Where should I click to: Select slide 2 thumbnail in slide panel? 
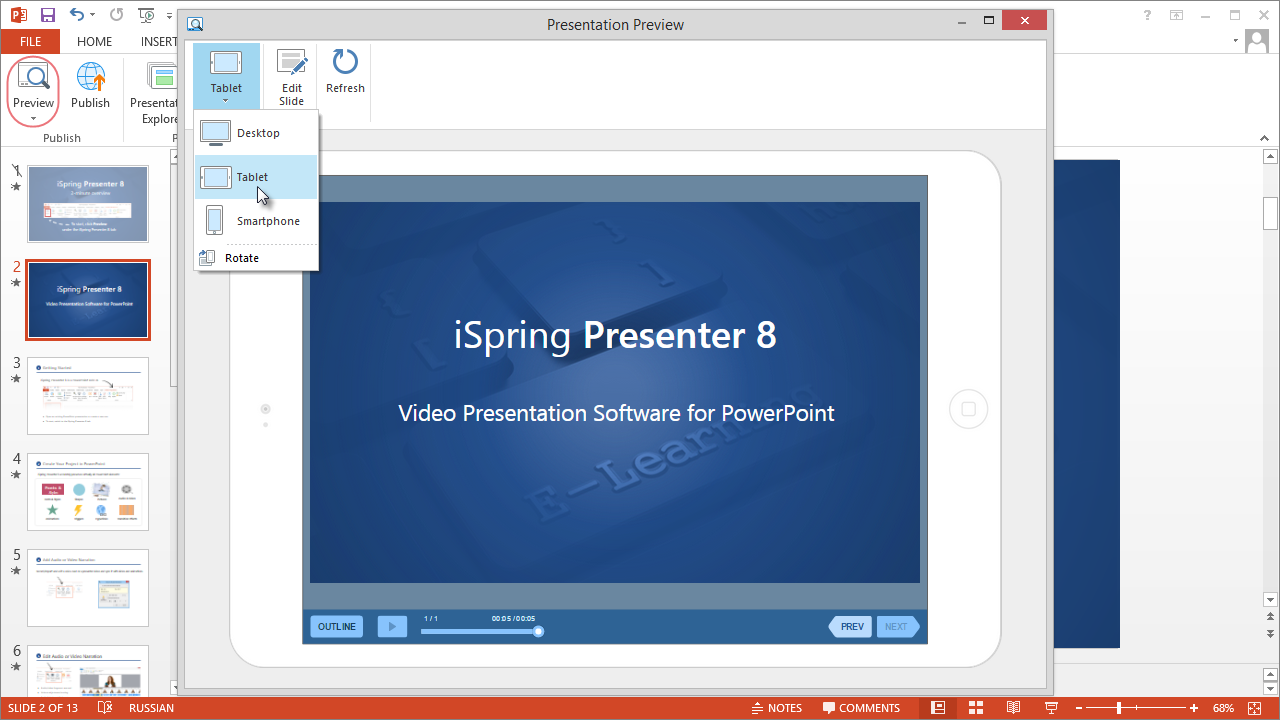click(88, 300)
